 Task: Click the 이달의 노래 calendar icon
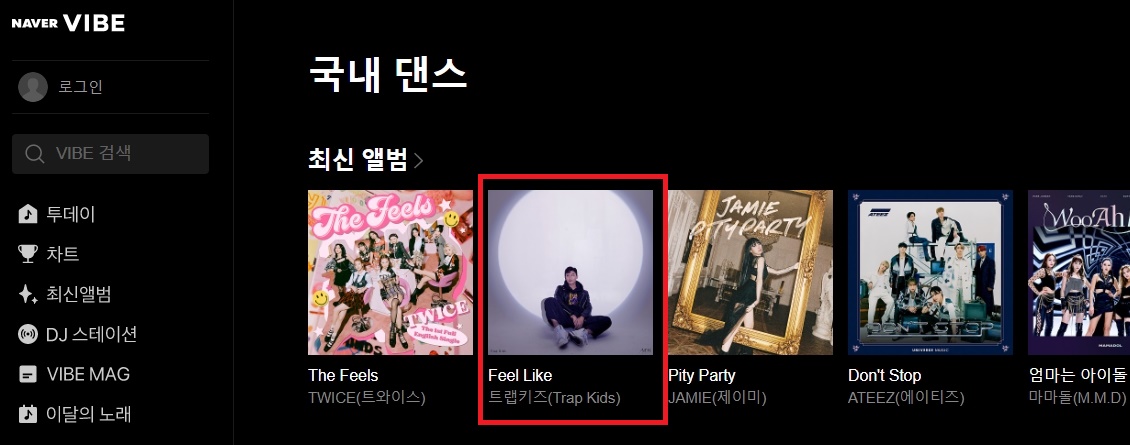[x=27, y=414]
